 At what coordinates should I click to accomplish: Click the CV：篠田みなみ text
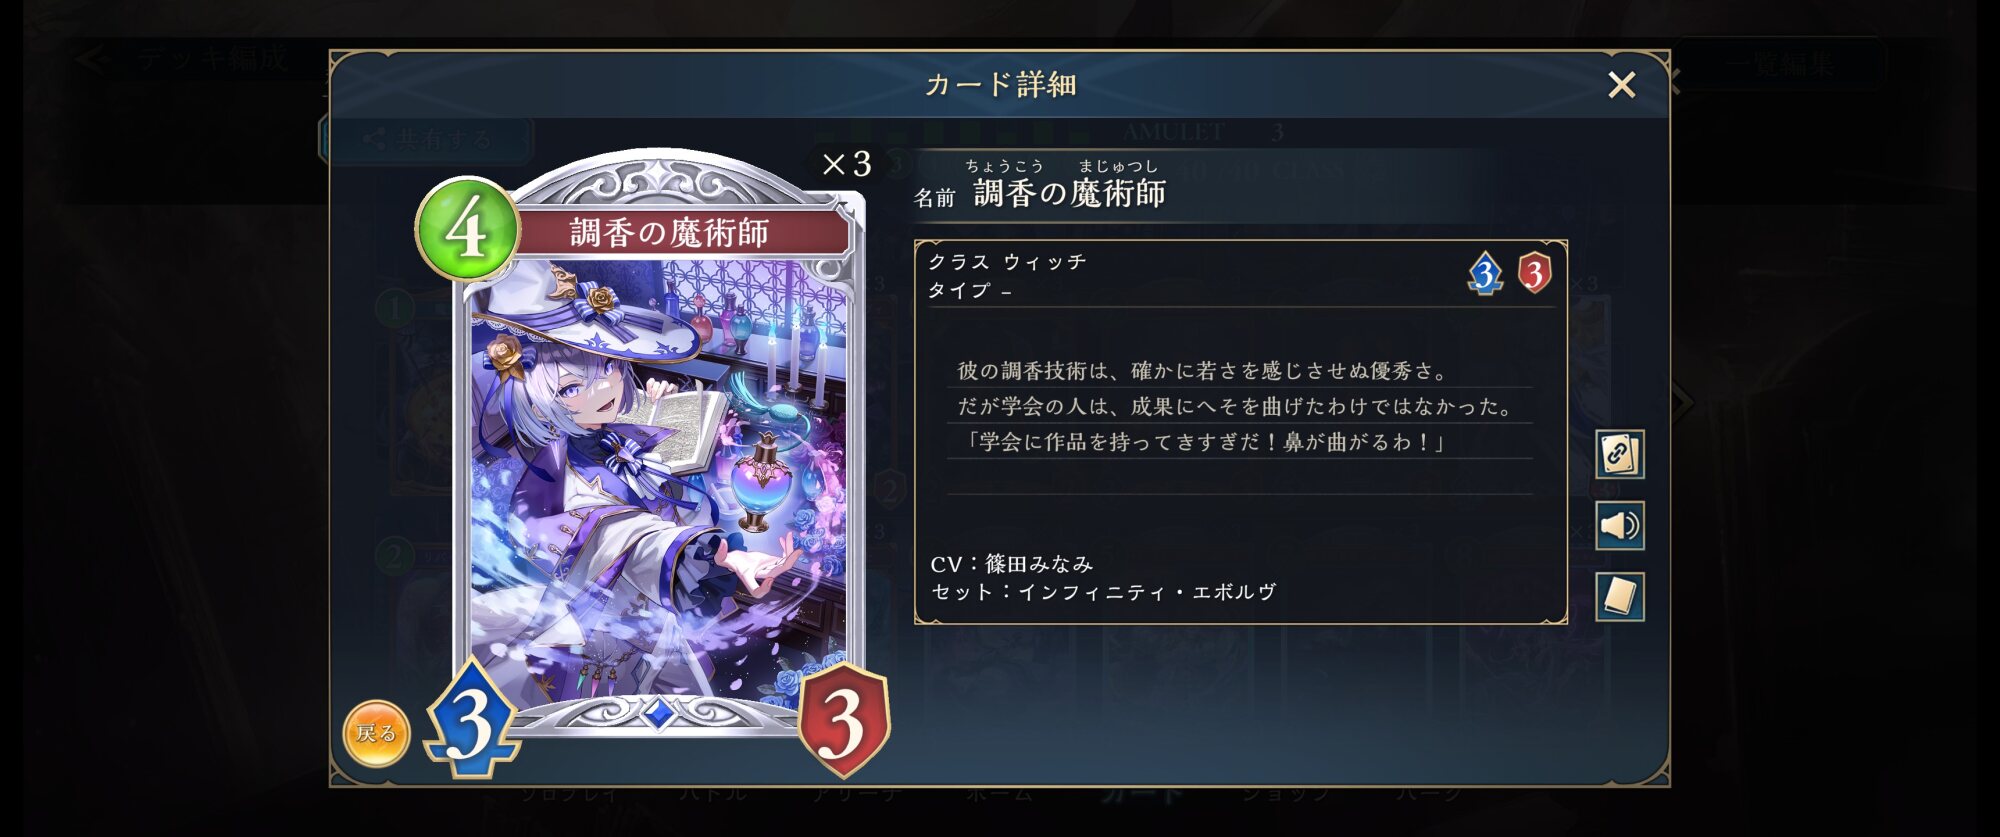click(1012, 564)
